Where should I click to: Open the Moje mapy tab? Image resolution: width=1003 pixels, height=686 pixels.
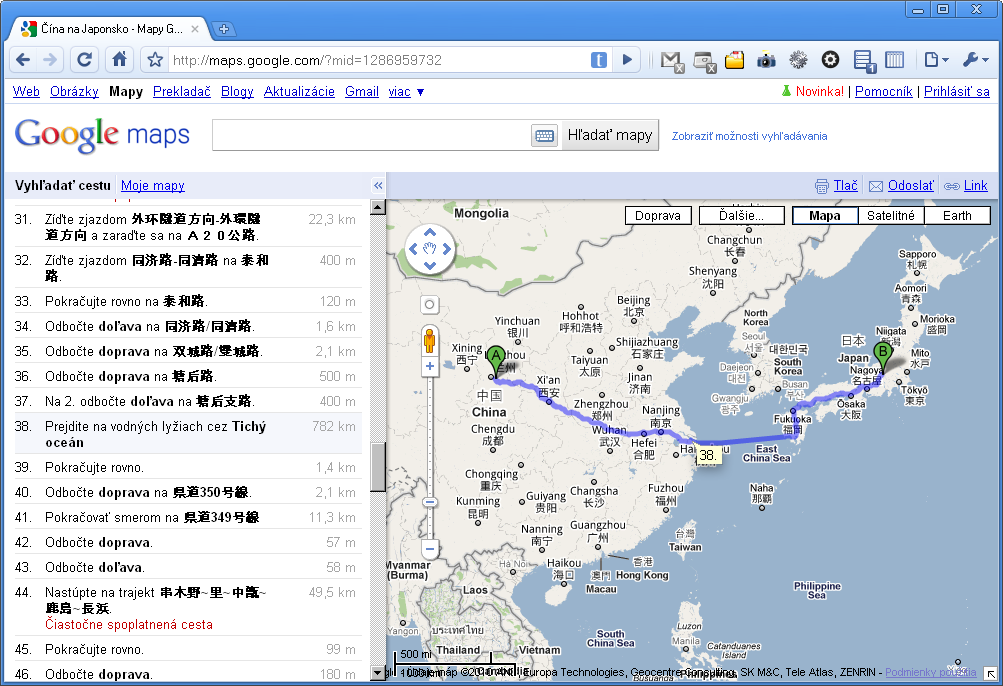click(152, 186)
